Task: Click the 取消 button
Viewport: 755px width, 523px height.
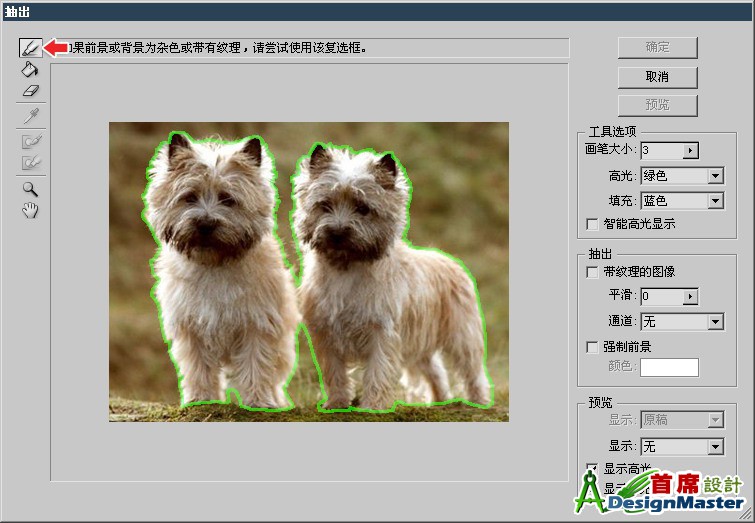Action: [657, 77]
